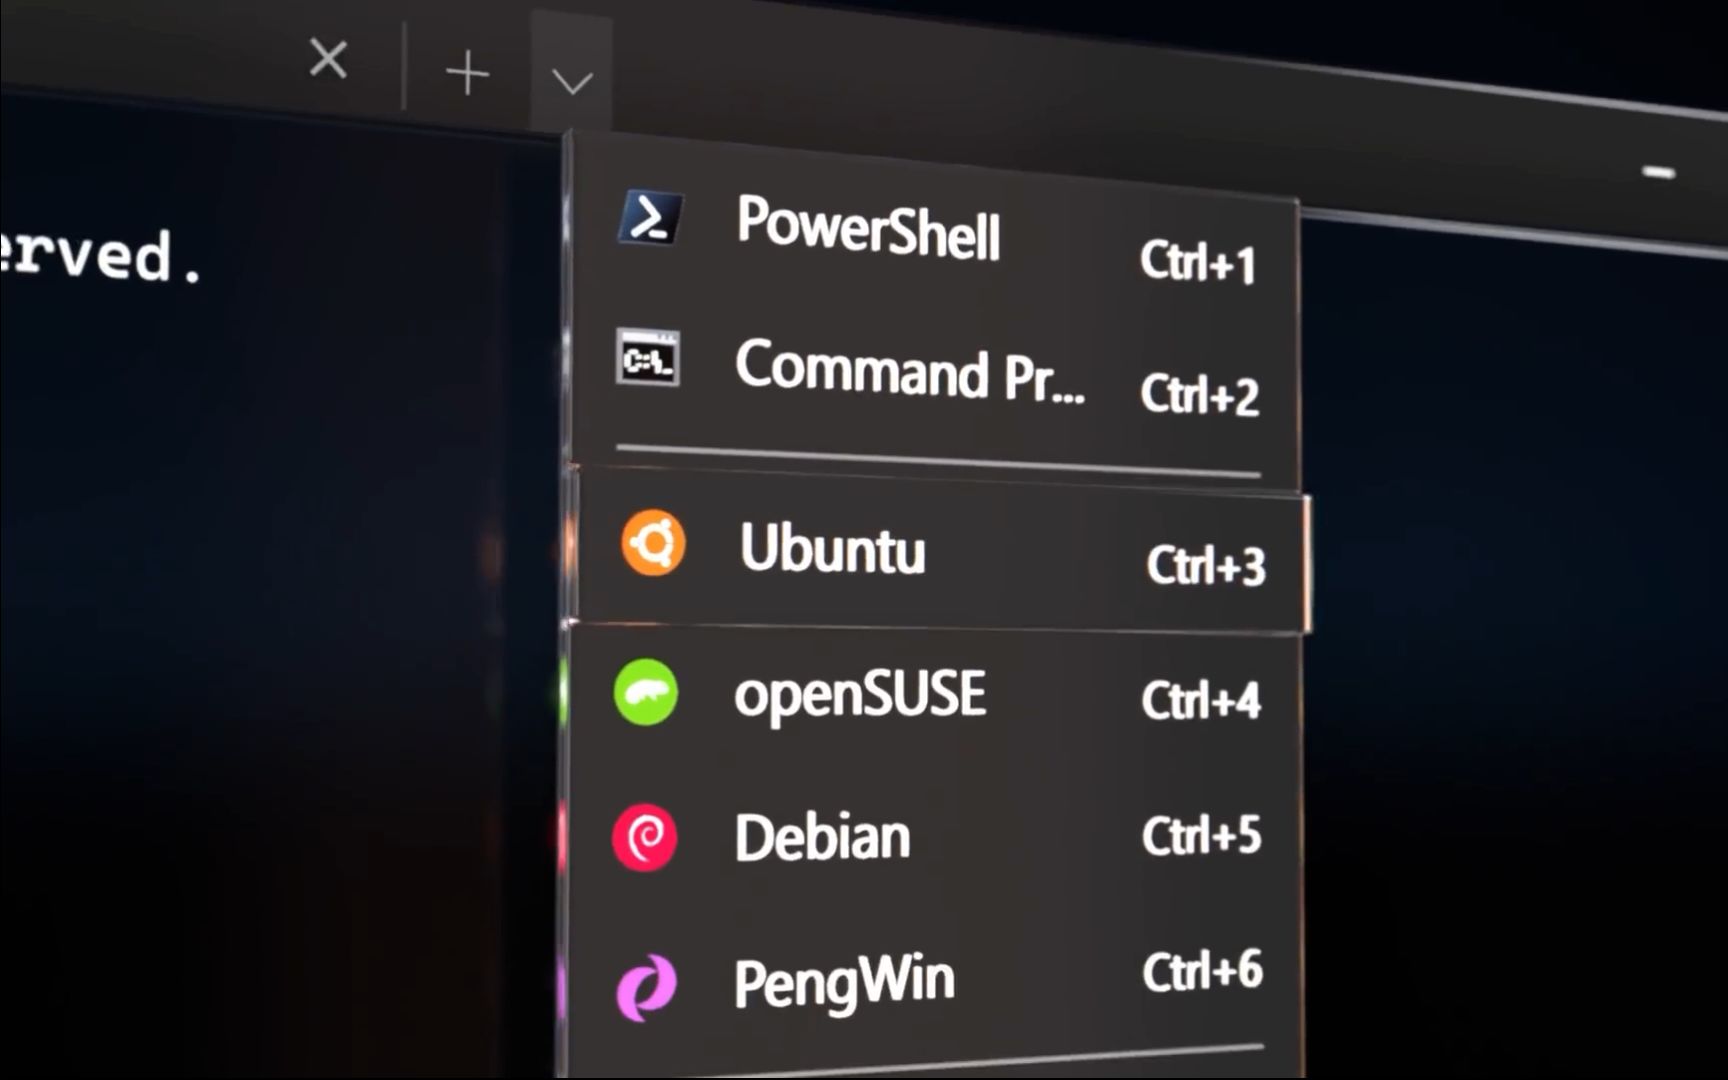Click the orange Ubuntu logo icon
1728x1080 pixels.
653,543
